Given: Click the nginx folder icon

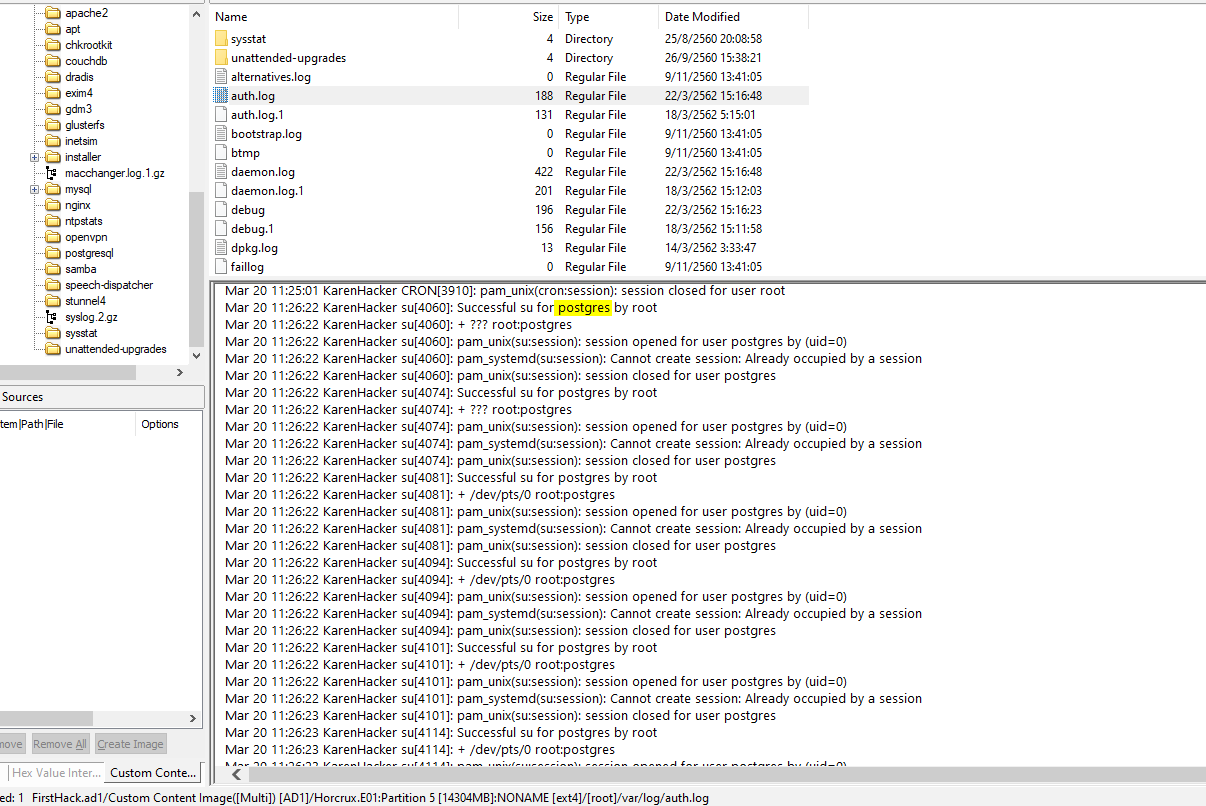Looking at the screenshot, I should (53, 205).
